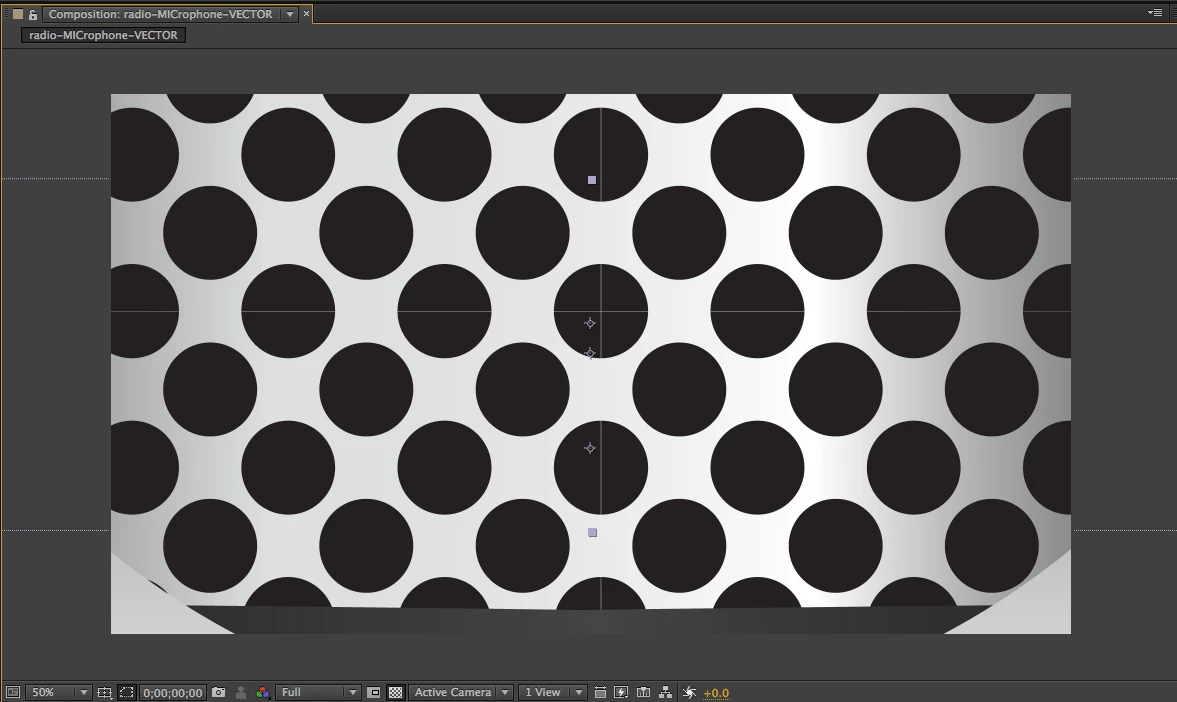
Task: Click the fast previews lightning icon
Action: pos(621,692)
